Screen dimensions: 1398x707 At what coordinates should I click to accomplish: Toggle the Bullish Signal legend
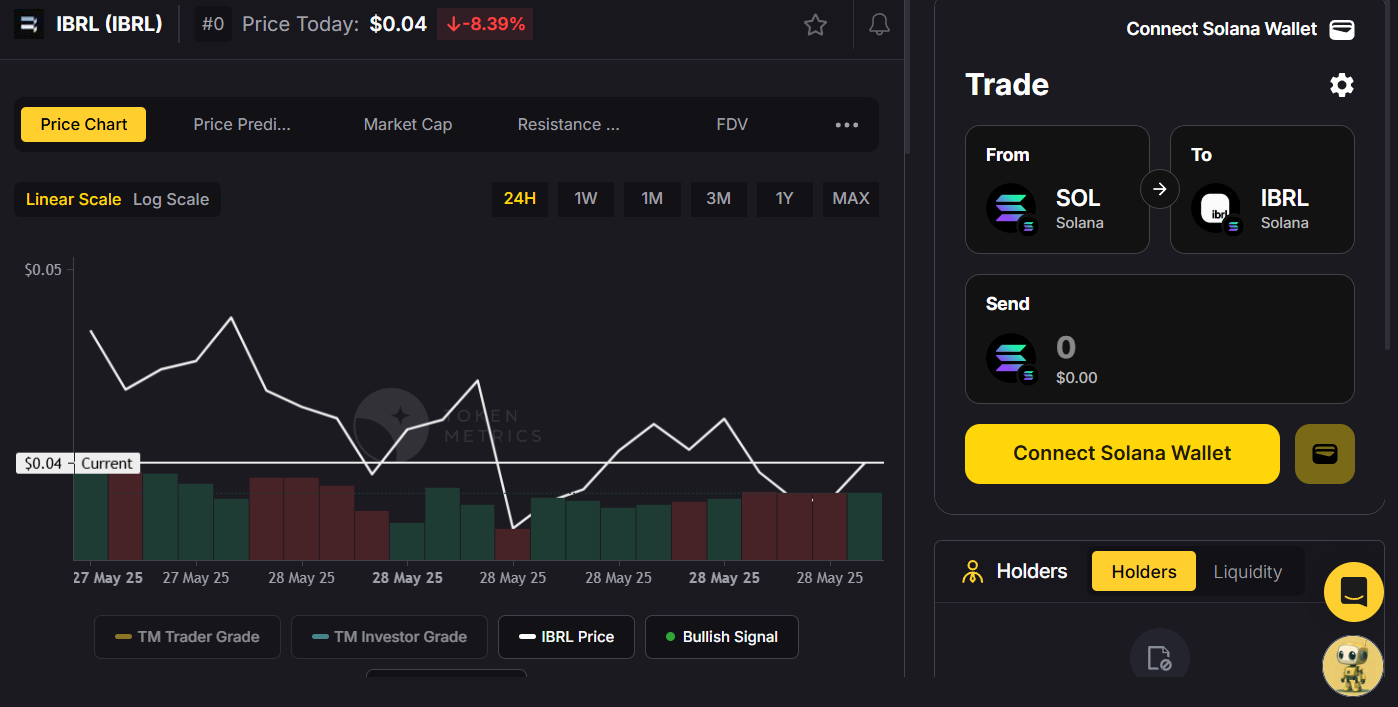coord(721,637)
